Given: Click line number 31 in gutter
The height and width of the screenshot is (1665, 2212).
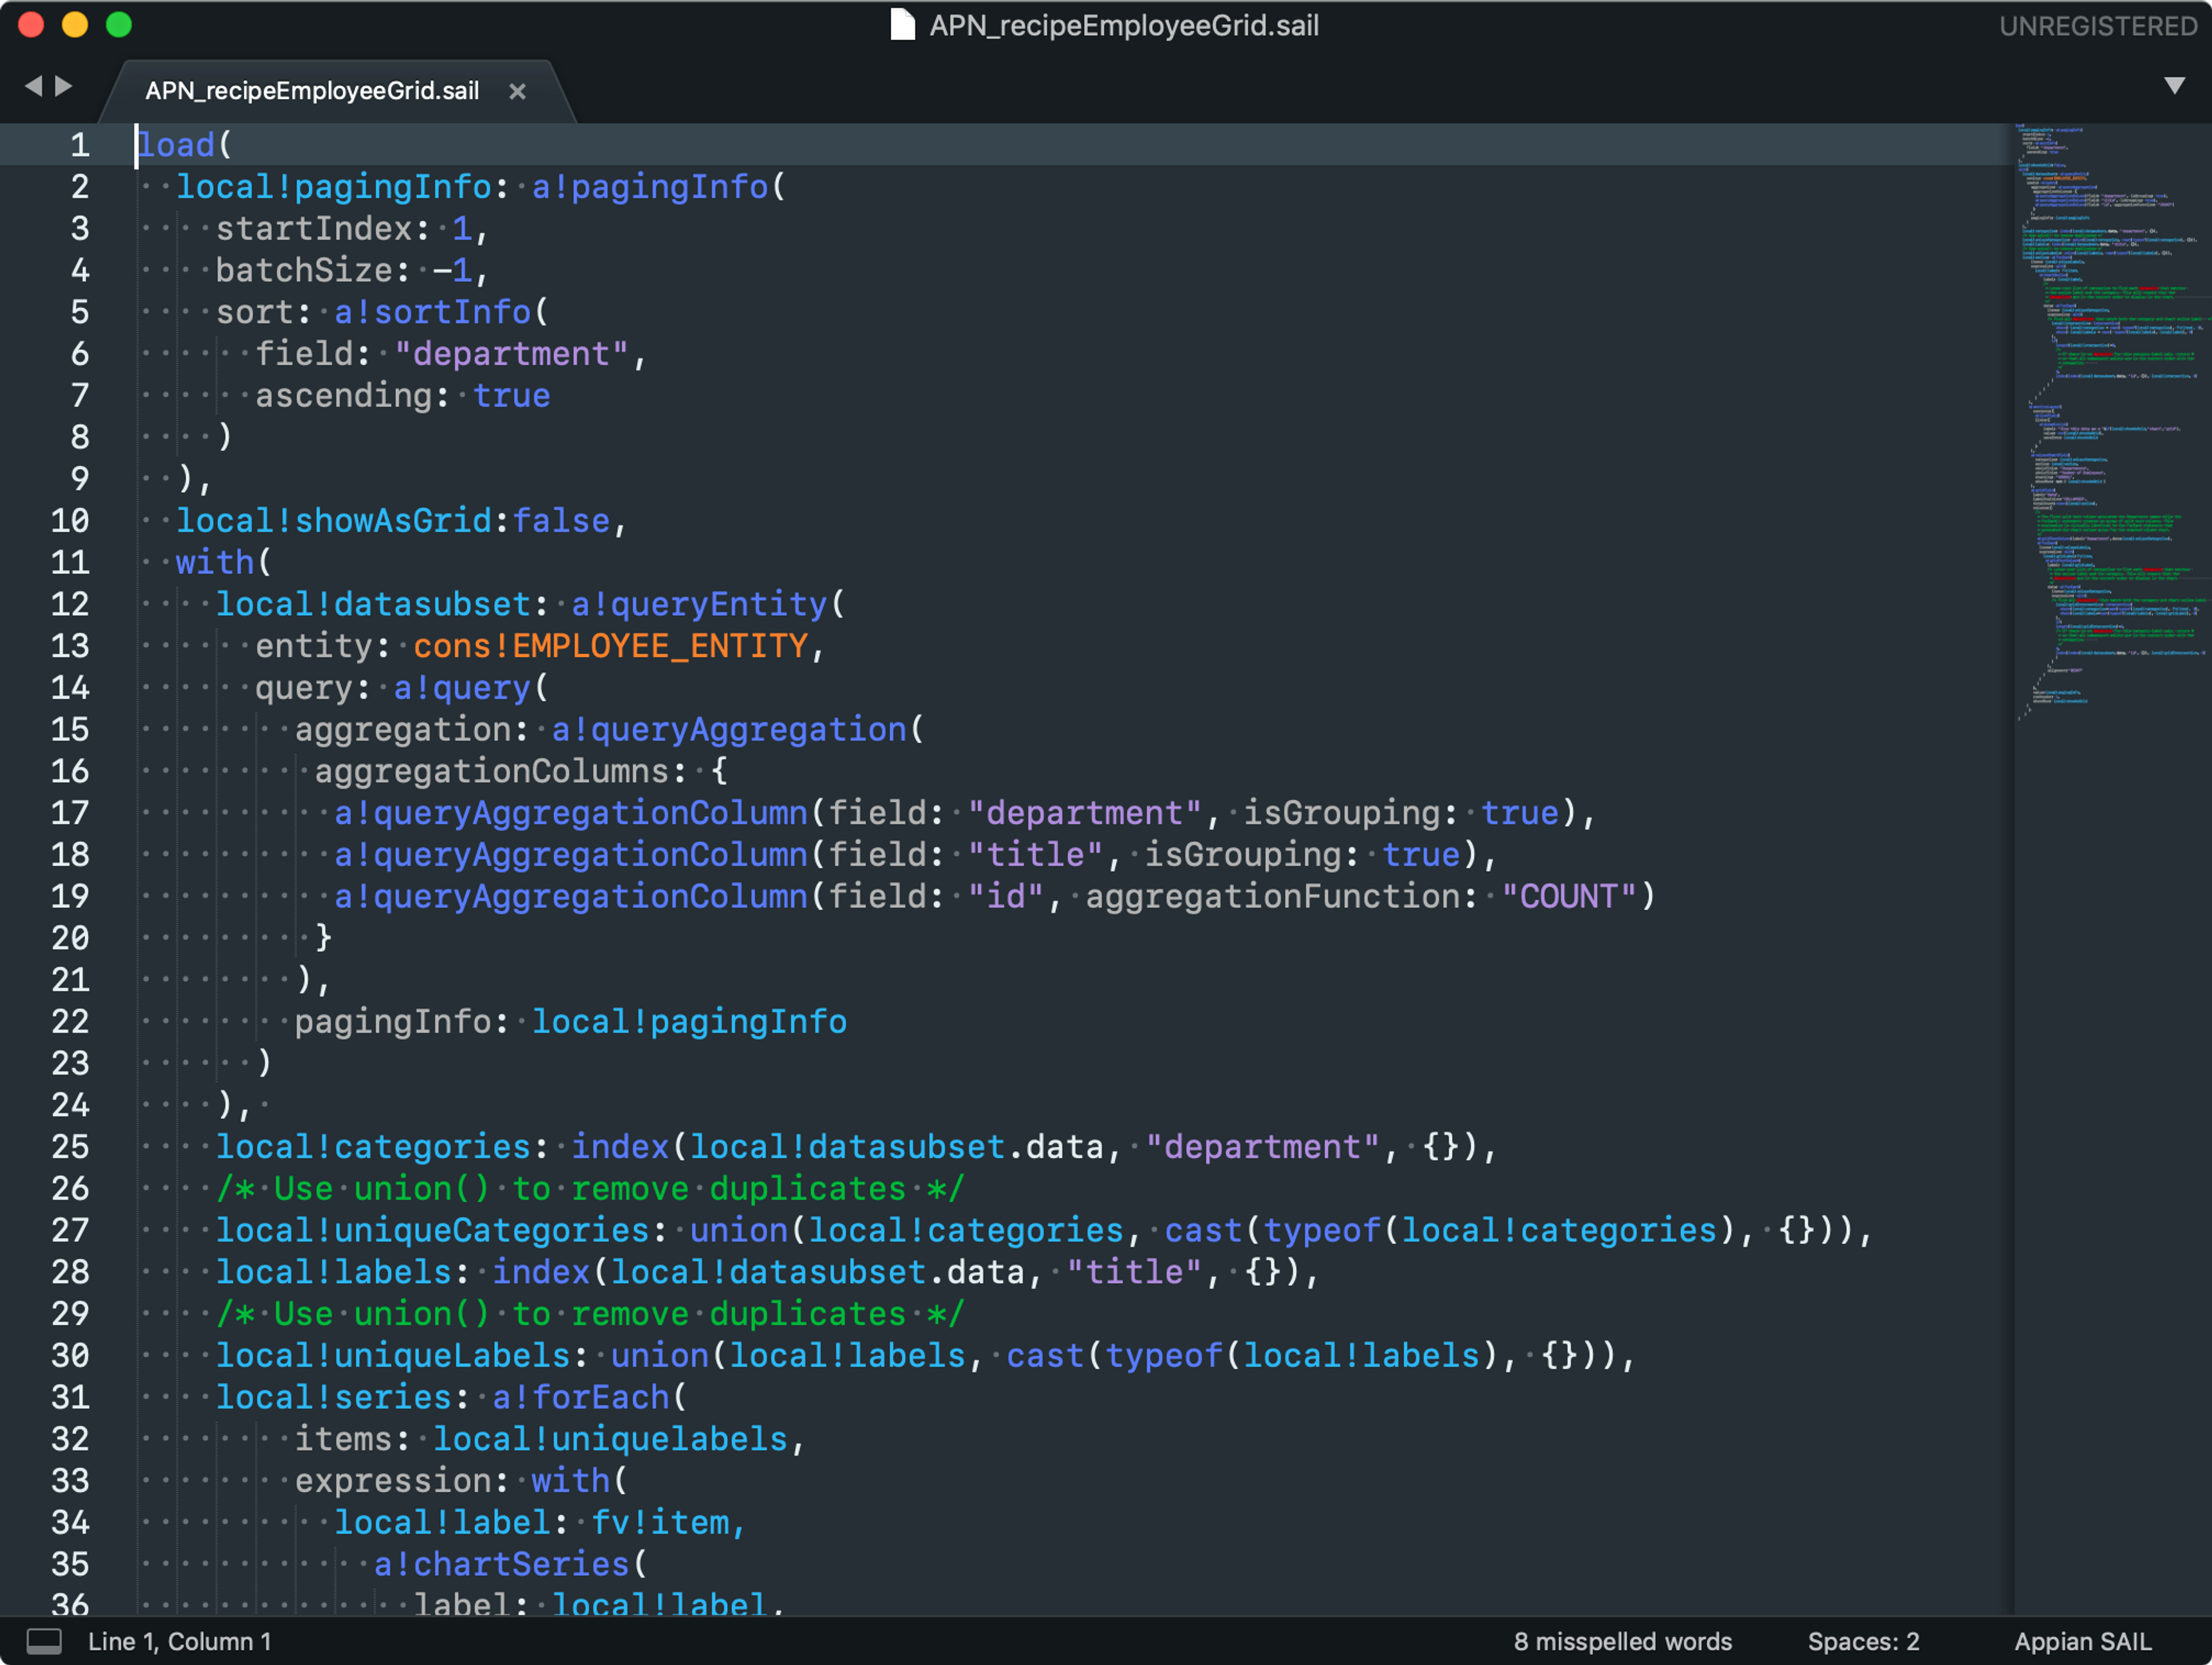Looking at the screenshot, I should click(x=70, y=1397).
